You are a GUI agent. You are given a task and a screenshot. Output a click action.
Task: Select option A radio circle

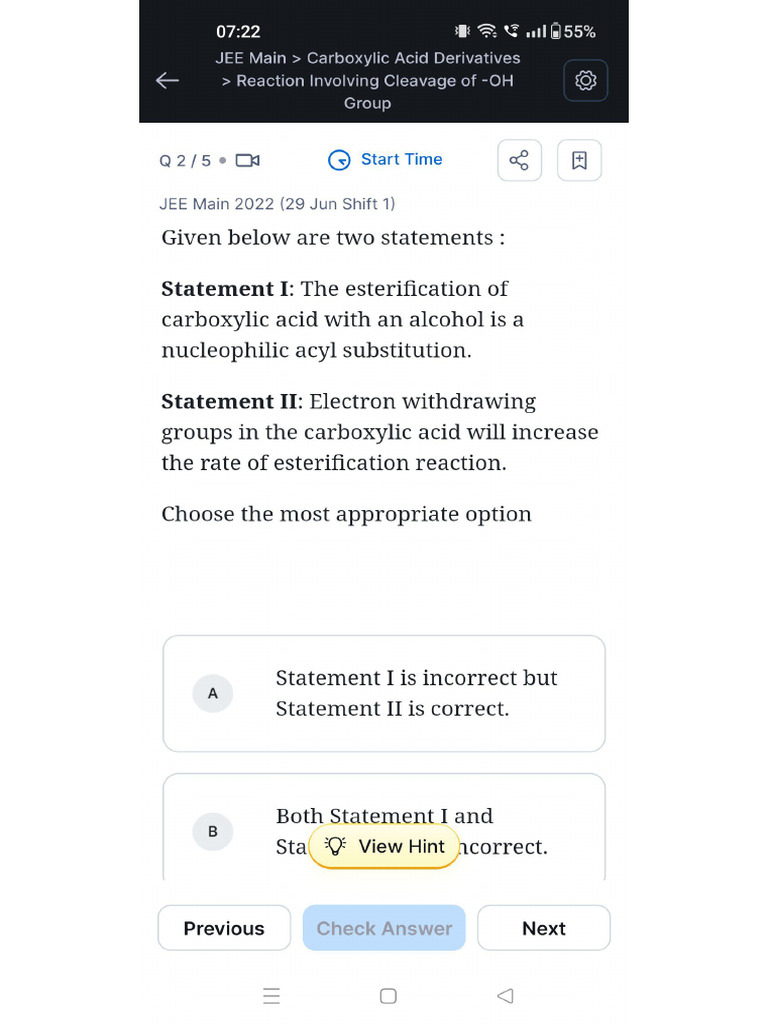(213, 693)
